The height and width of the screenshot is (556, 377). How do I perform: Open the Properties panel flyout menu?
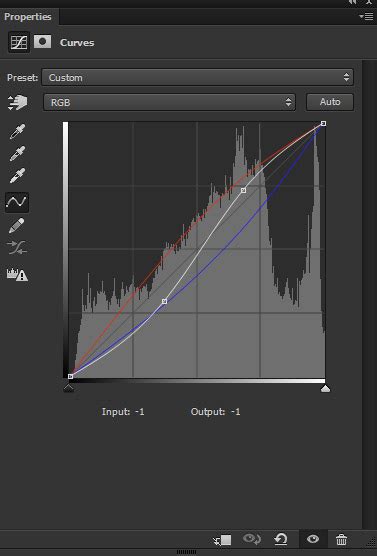(x=366, y=16)
